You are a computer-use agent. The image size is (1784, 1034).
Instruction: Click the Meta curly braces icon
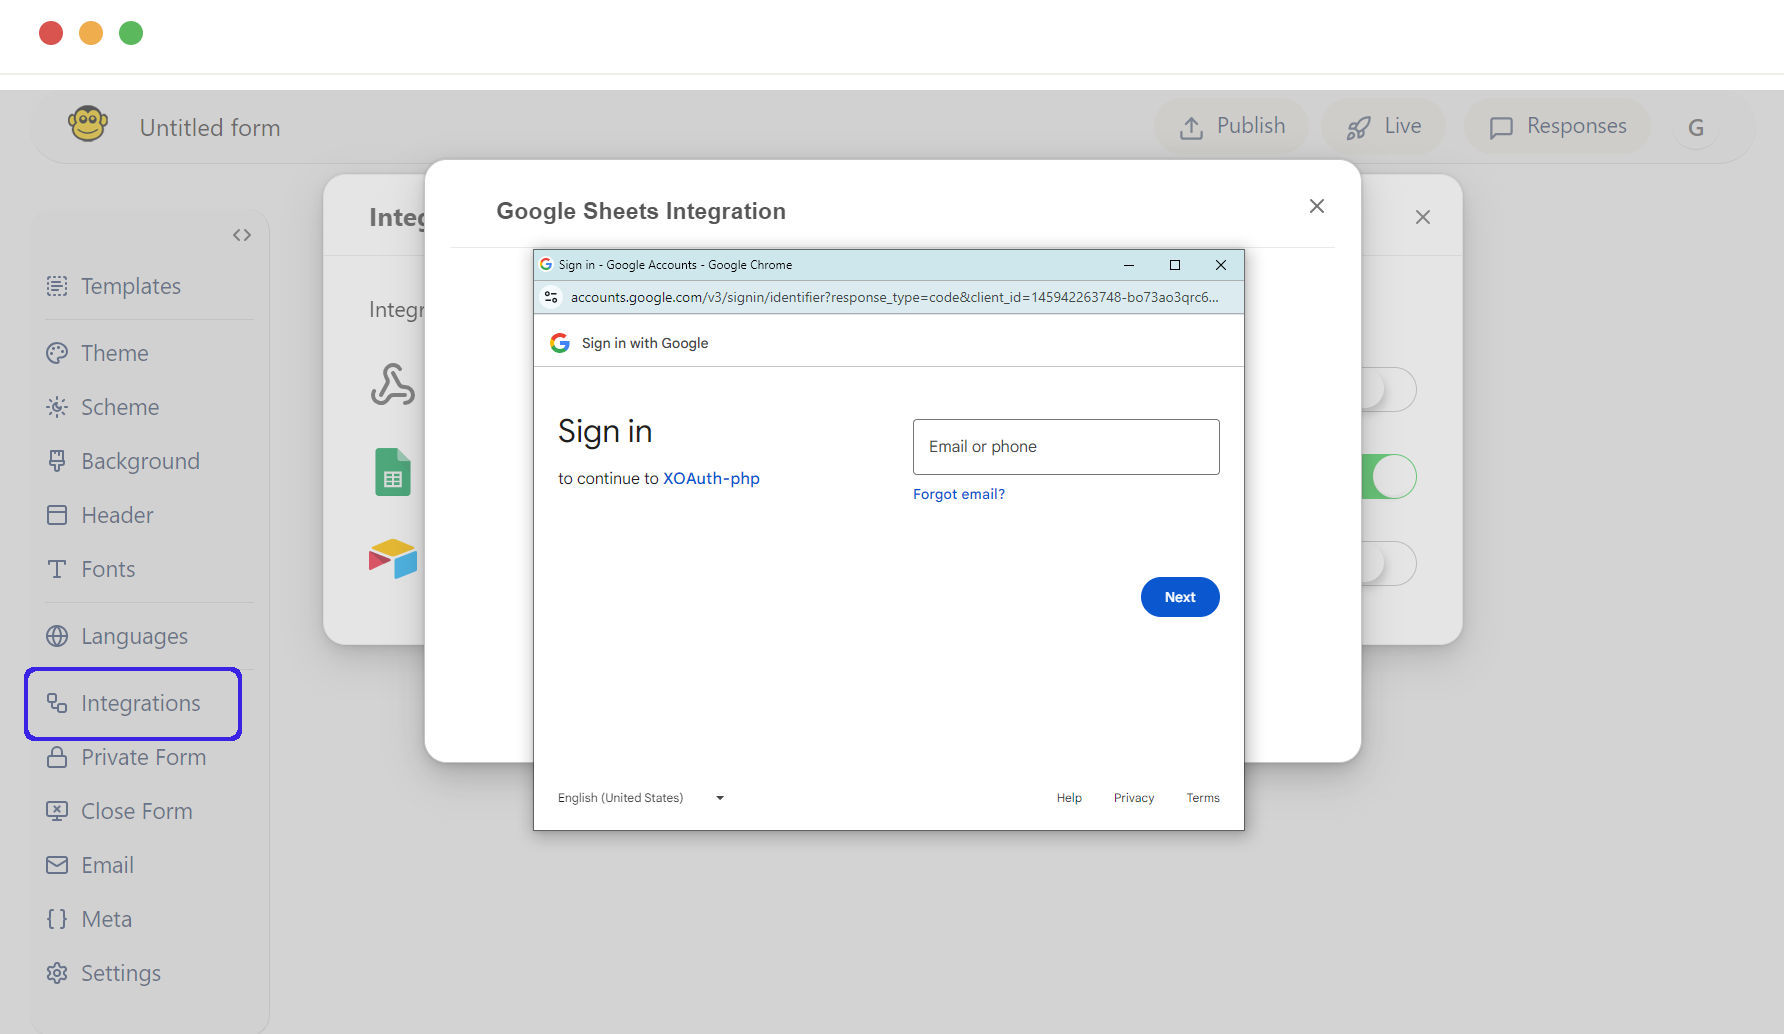click(57, 919)
